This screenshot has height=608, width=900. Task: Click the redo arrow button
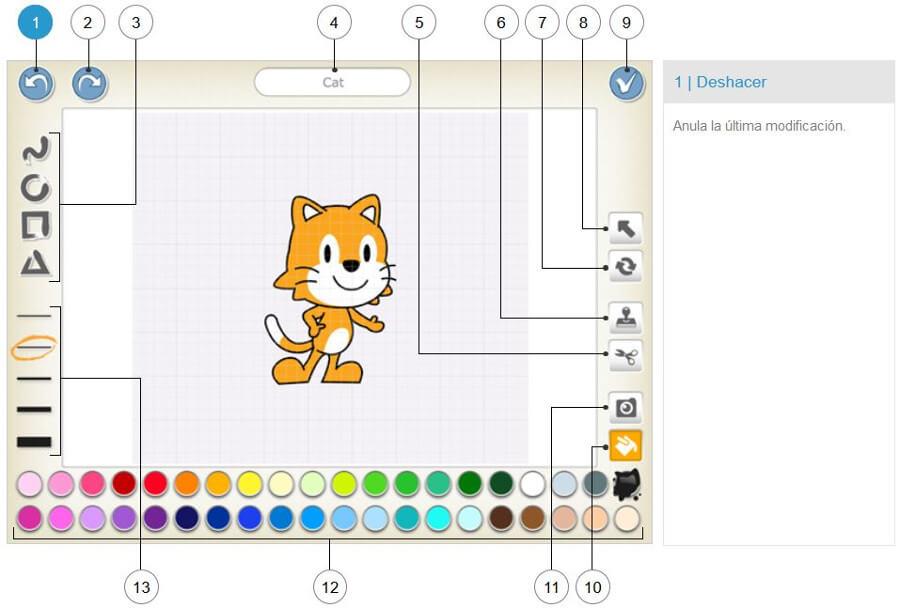pos(88,83)
